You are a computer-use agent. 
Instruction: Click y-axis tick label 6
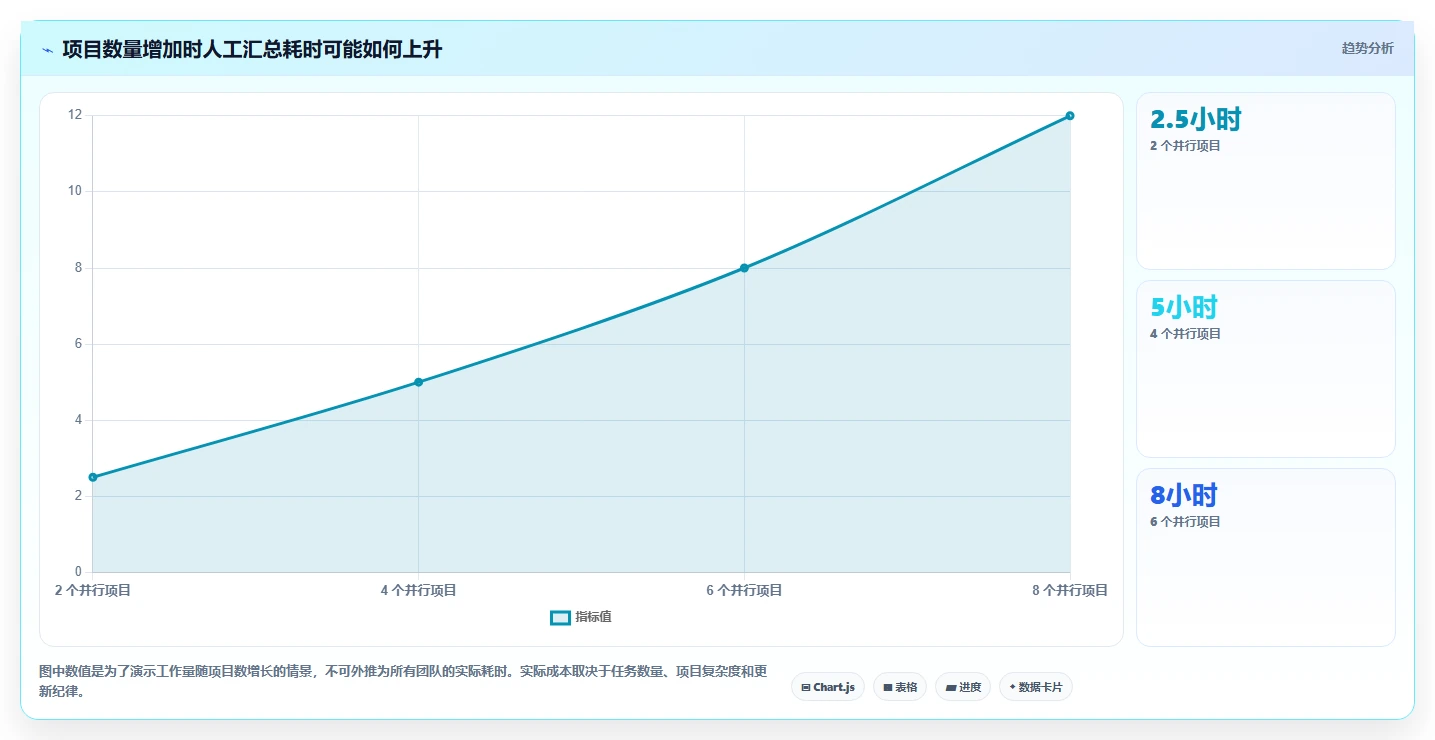78,344
